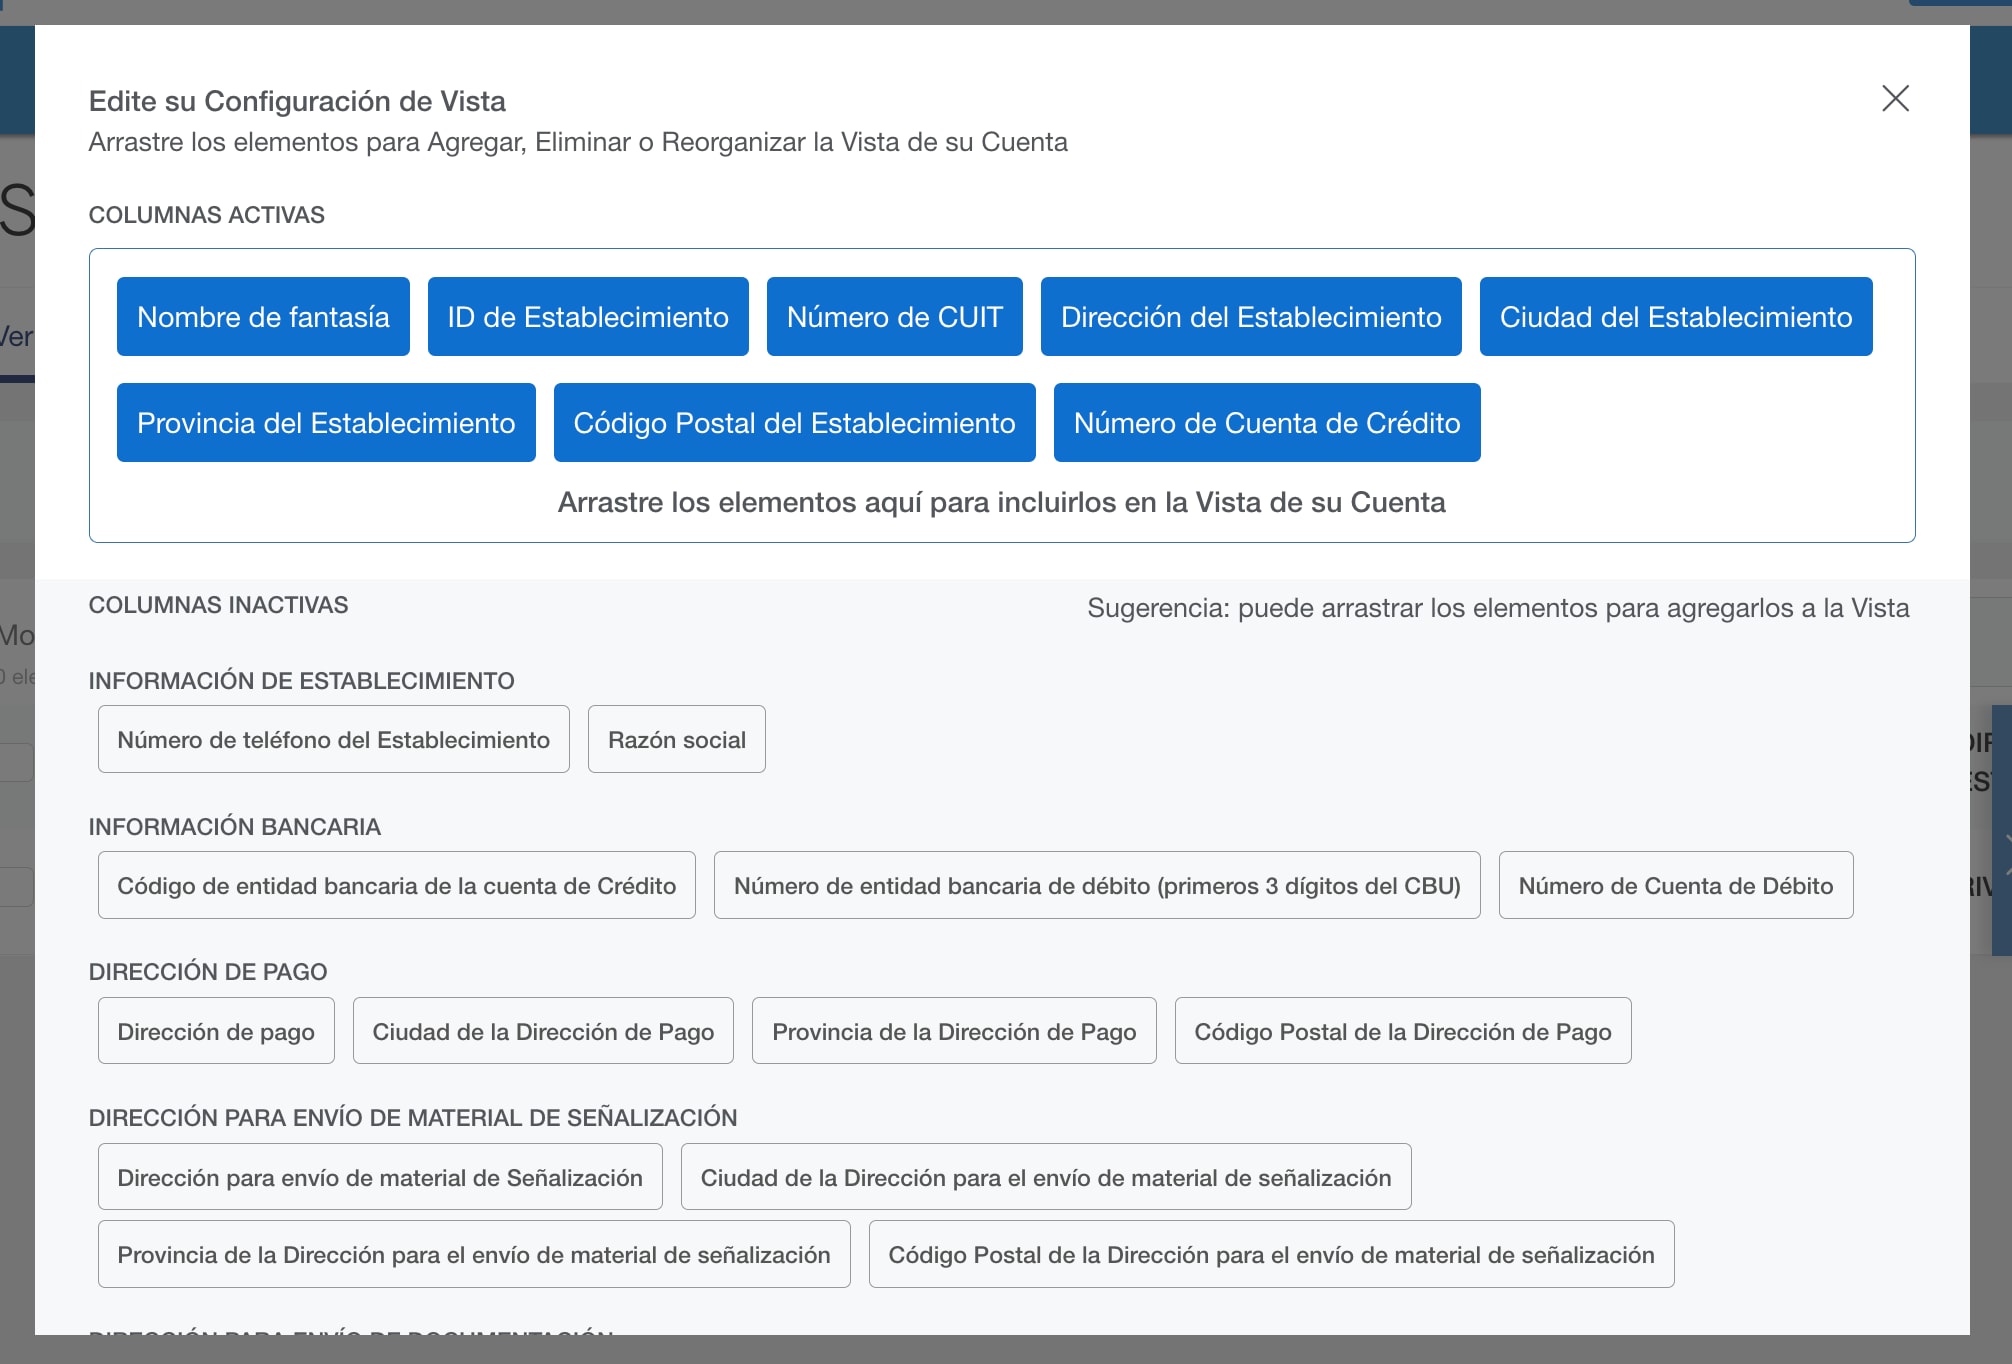Click Provincia de la Dirección de Pago chip

click(953, 1030)
